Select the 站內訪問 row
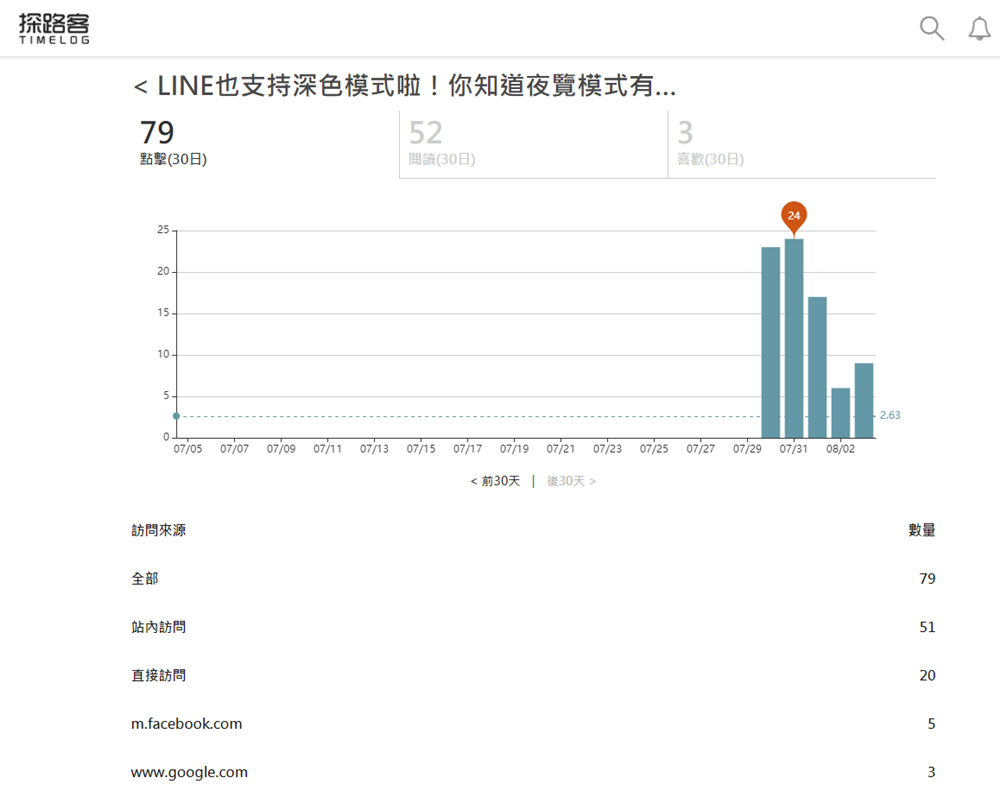1000x809 pixels. point(533,627)
